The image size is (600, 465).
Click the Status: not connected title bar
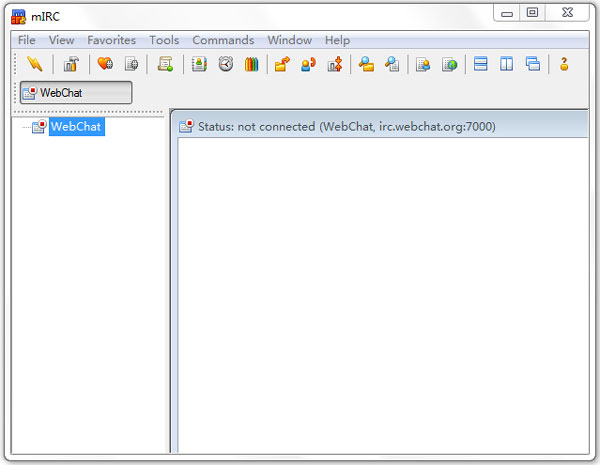point(346,127)
